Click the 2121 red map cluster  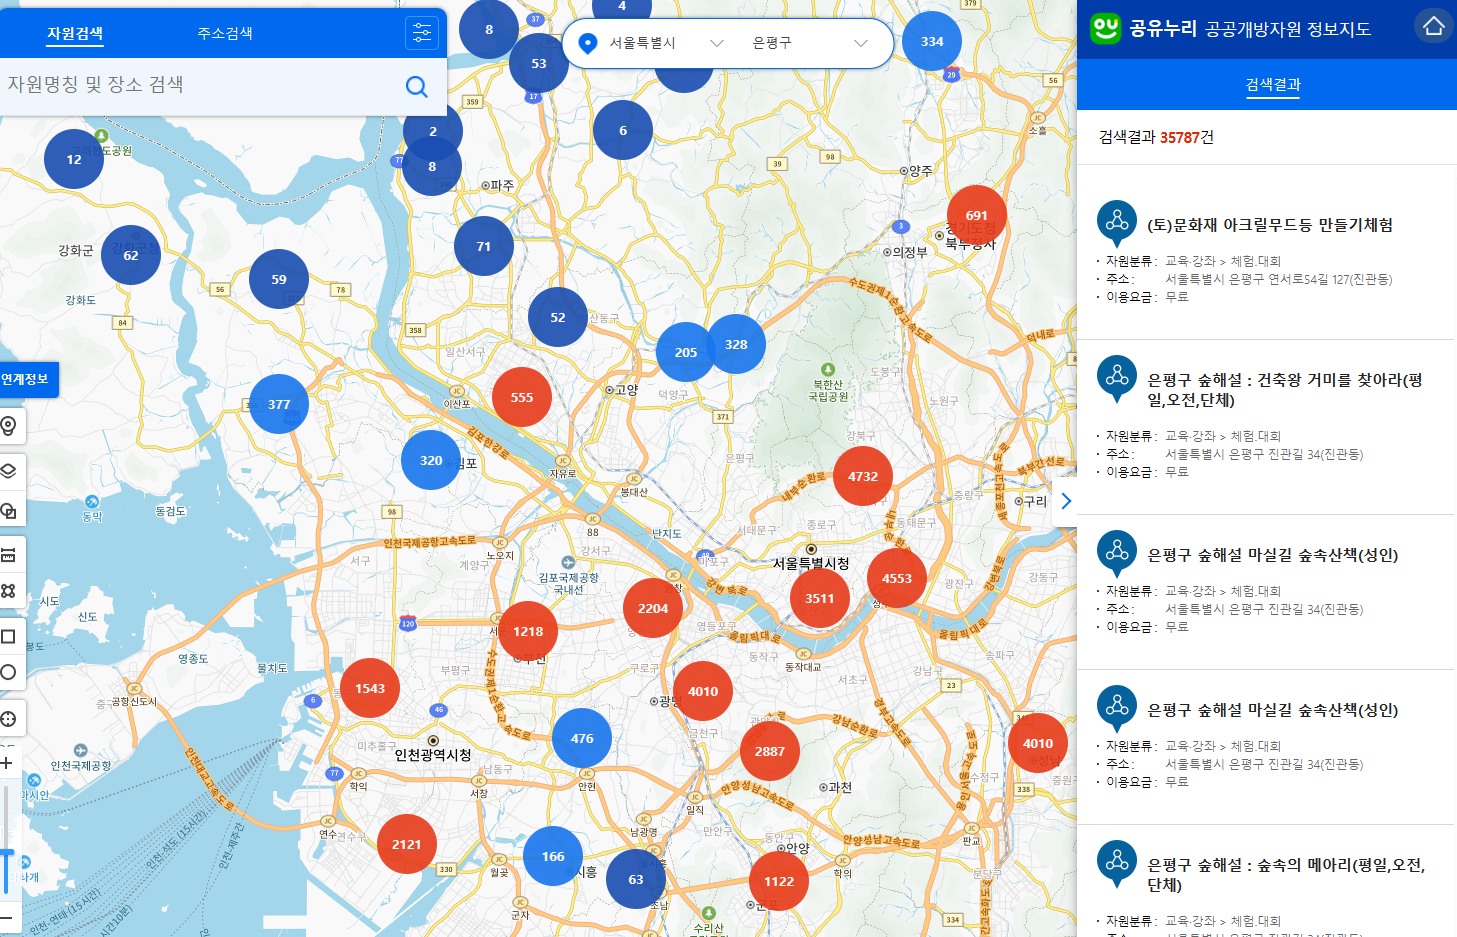[407, 844]
